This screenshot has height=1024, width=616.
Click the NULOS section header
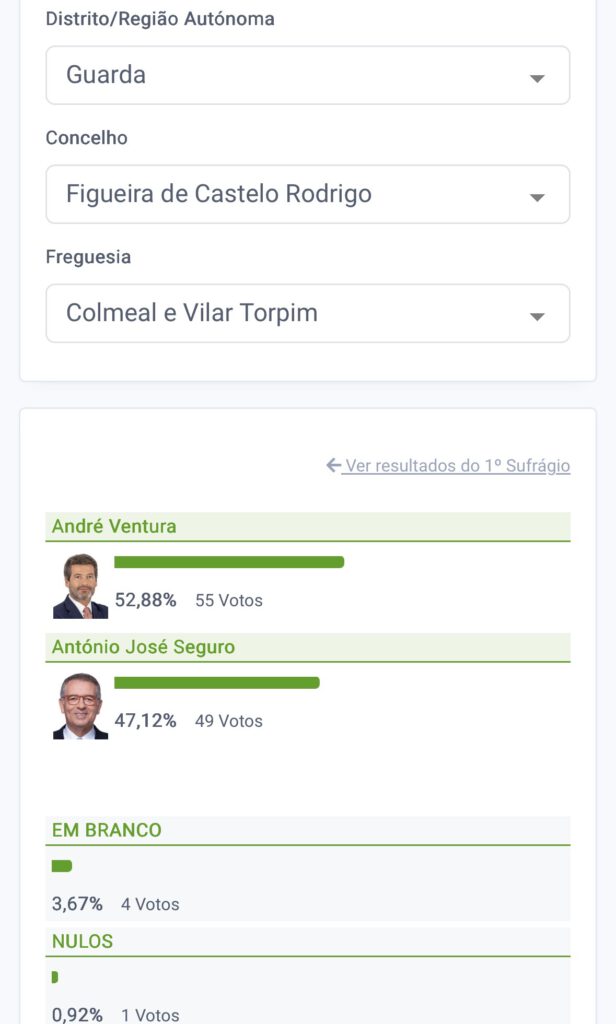pyautogui.click(x=82, y=941)
